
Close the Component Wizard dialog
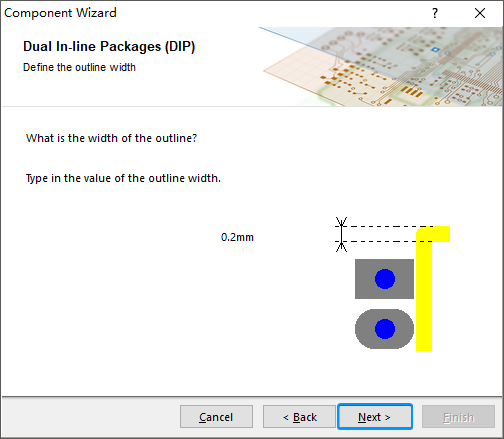(480, 13)
